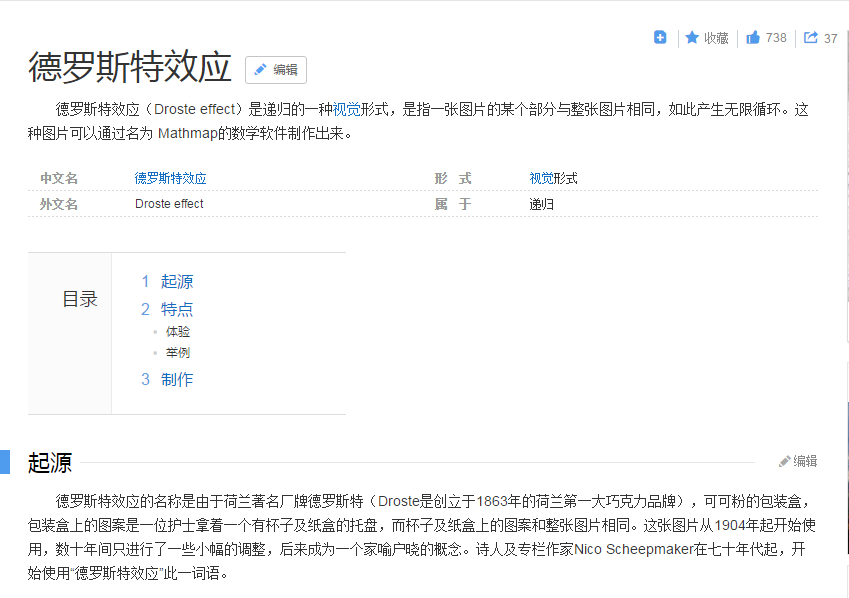
Task: Click the 起源 section heading
Action: (50, 463)
